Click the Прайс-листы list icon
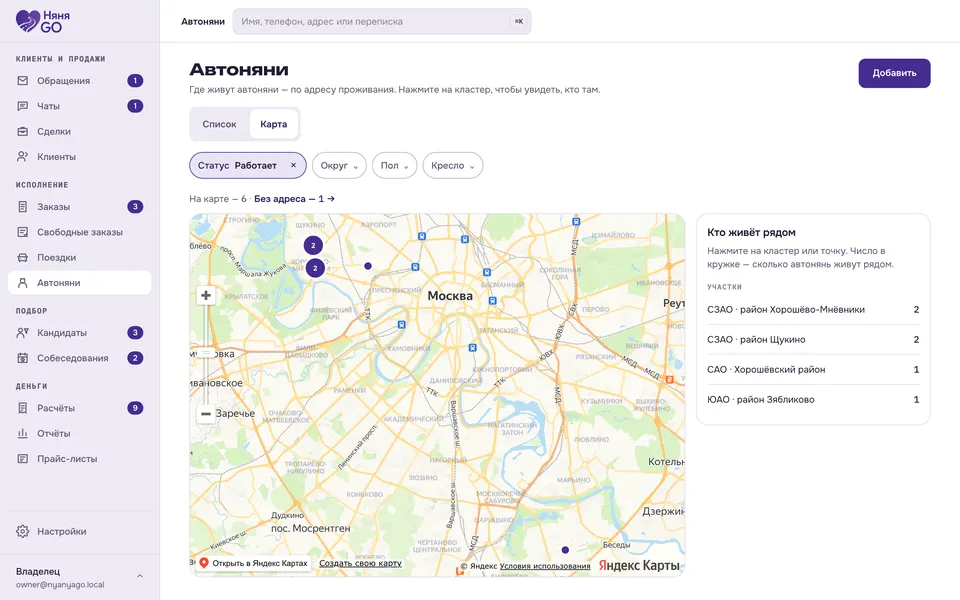This screenshot has width=960, height=600. coord(23,459)
